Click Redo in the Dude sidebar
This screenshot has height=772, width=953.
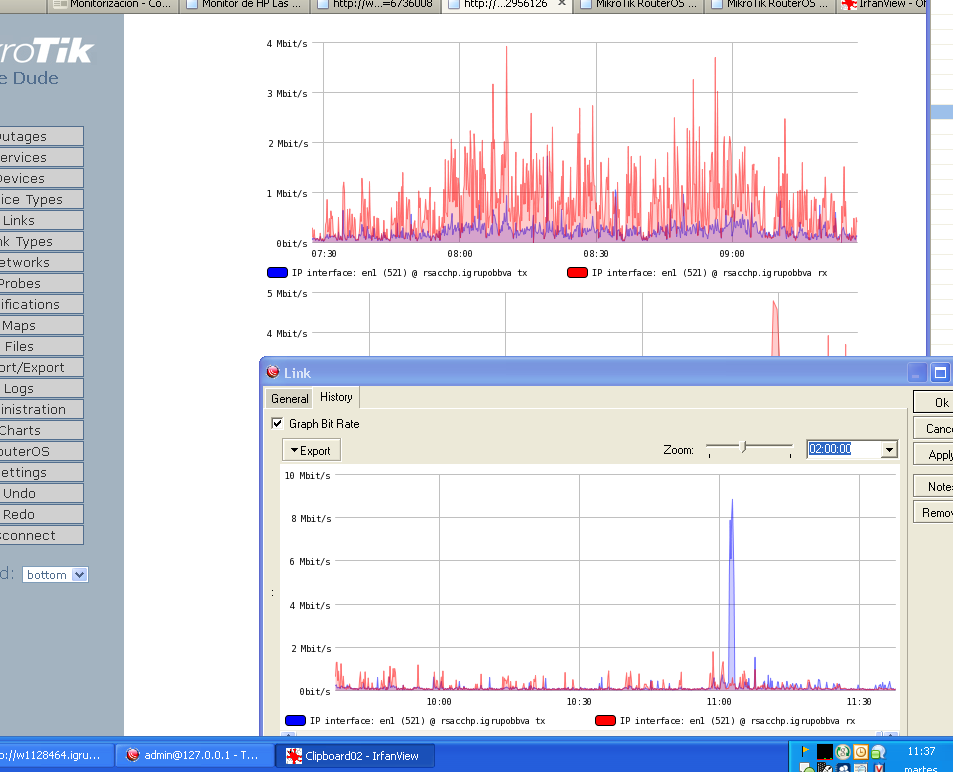coord(41,514)
